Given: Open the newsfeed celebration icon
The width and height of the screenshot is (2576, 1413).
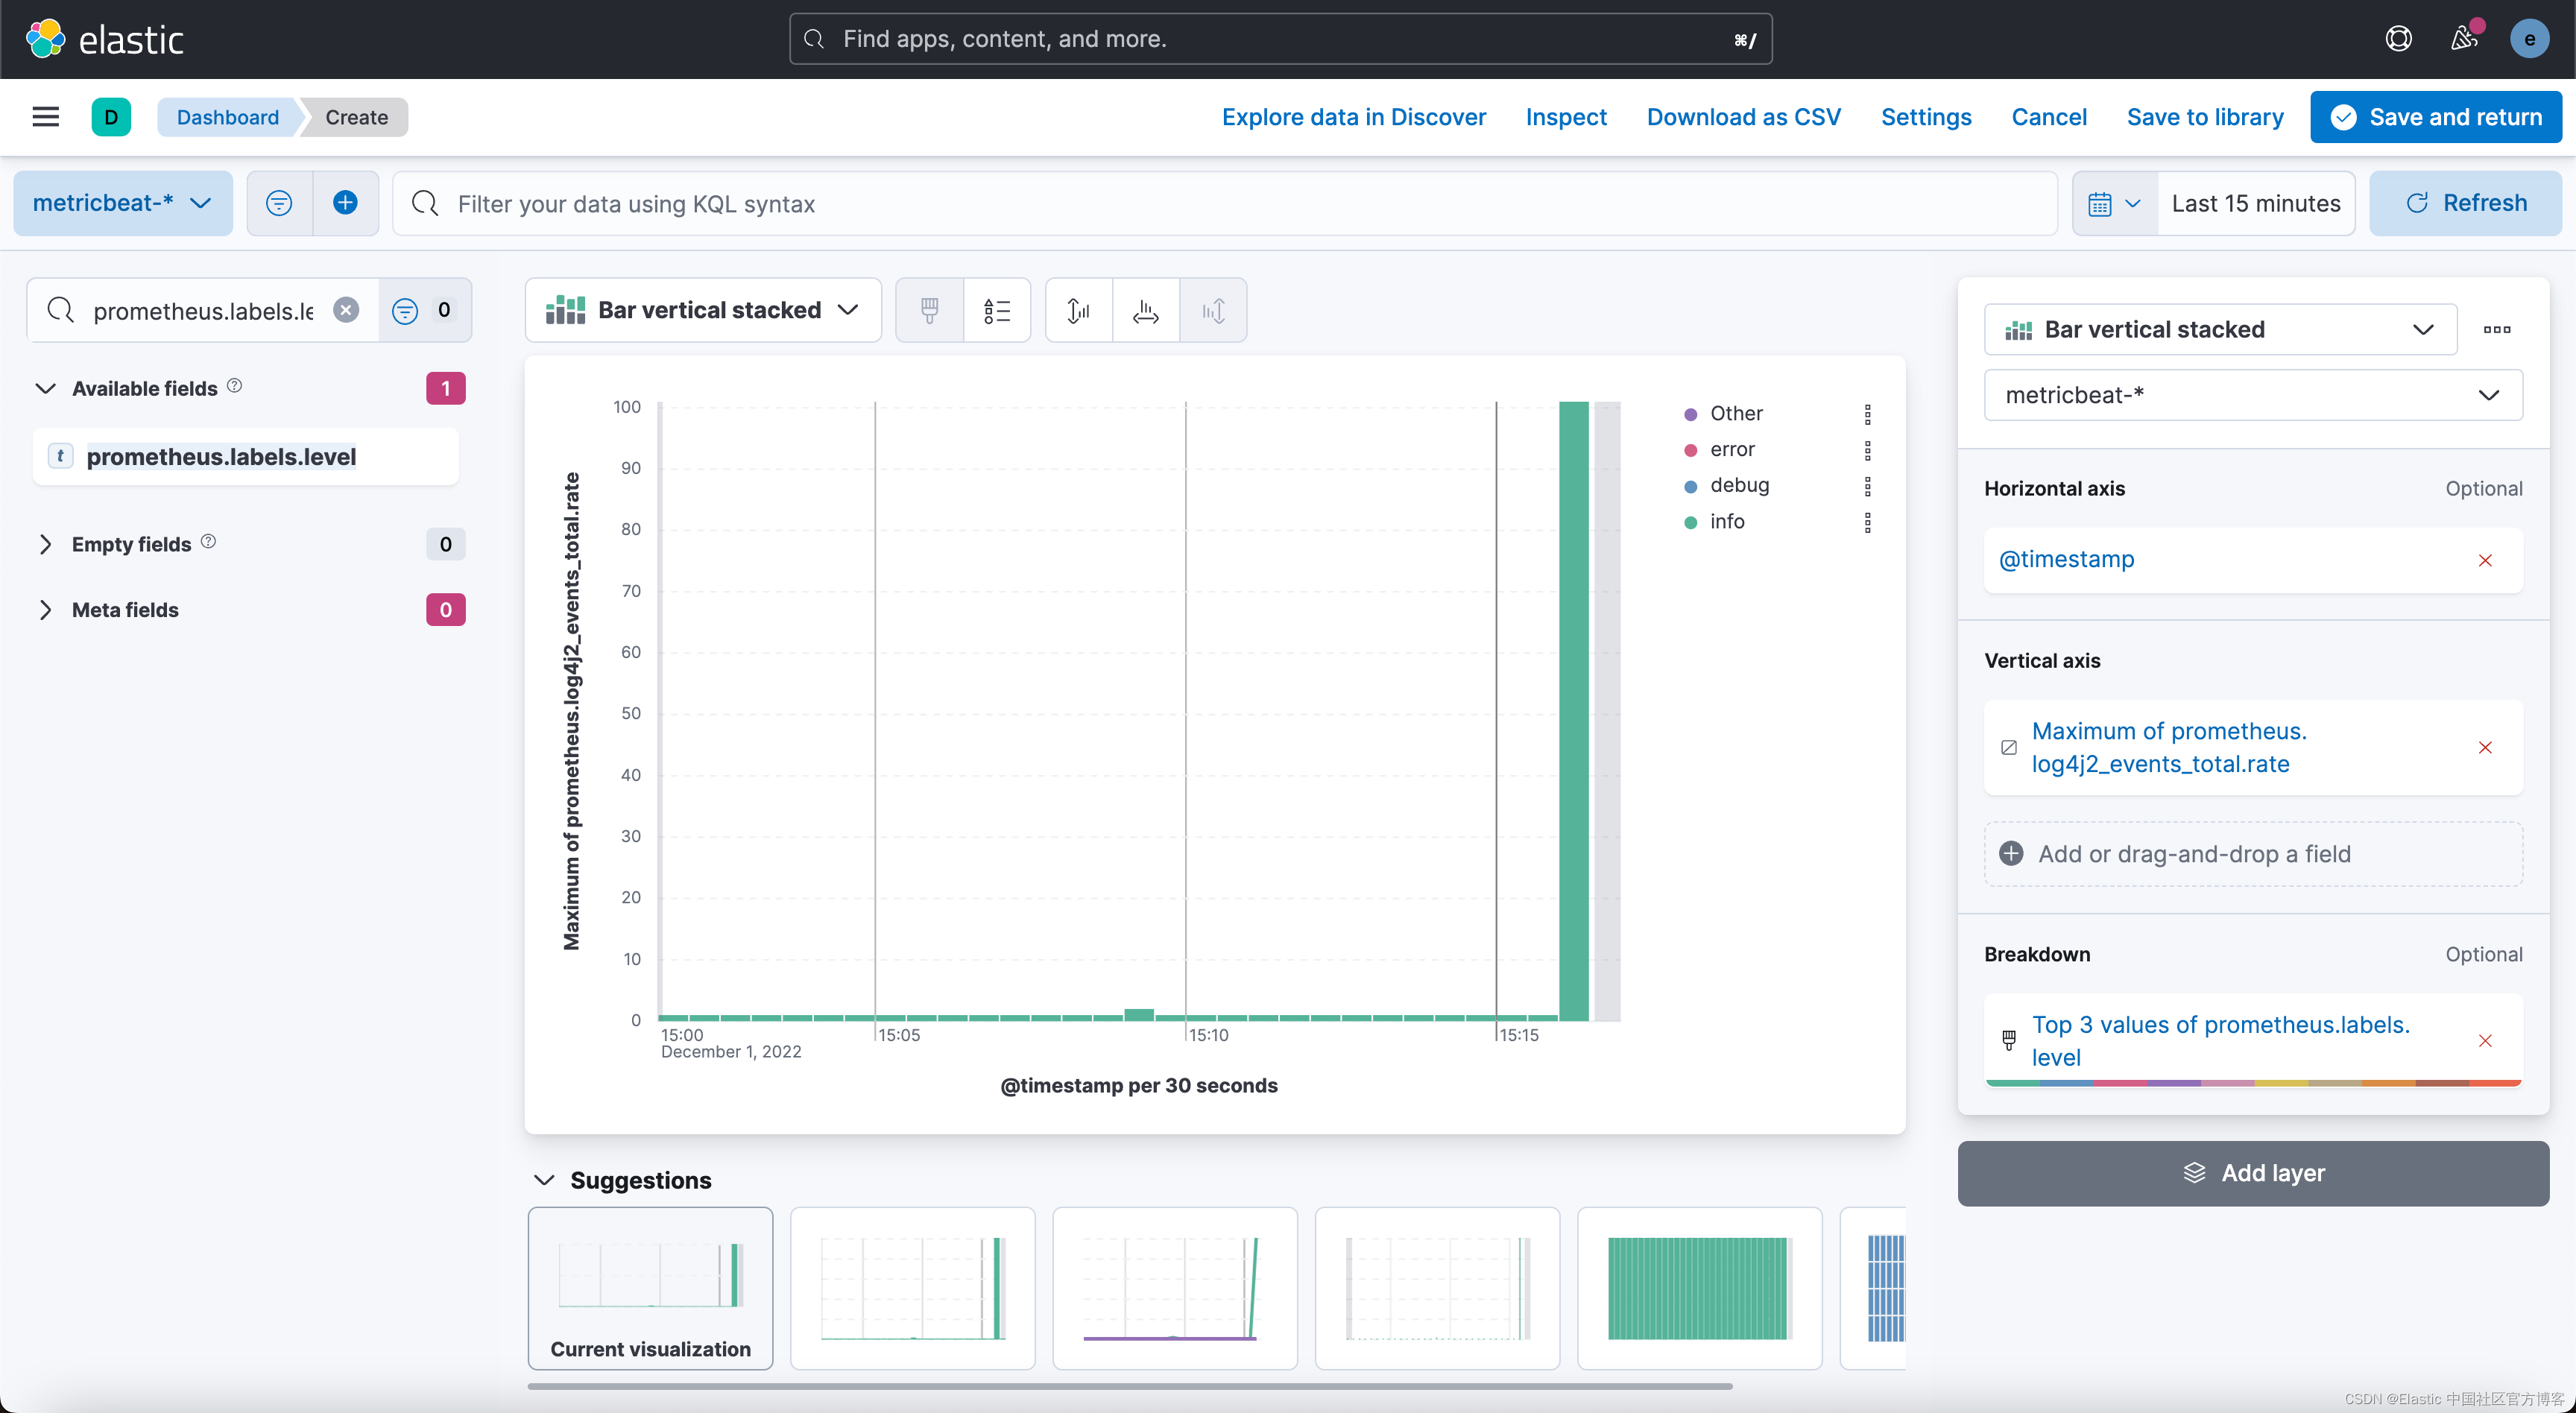Looking at the screenshot, I should (x=2464, y=39).
